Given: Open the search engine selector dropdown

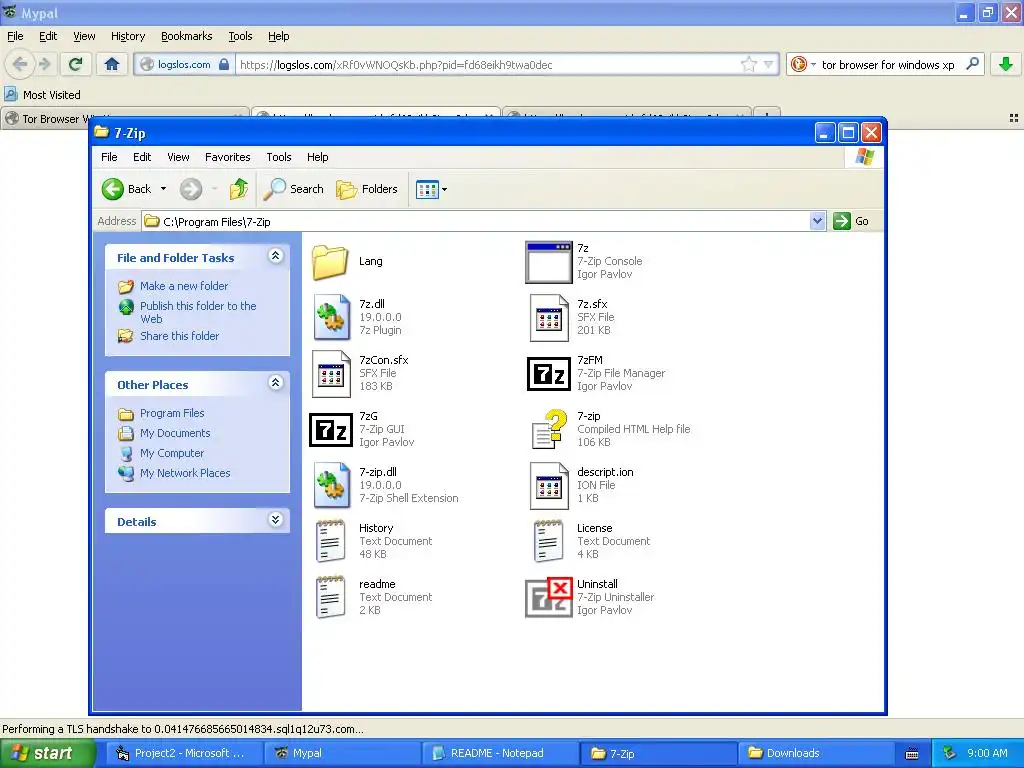Looking at the screenshot, I should tap(803, 64).
